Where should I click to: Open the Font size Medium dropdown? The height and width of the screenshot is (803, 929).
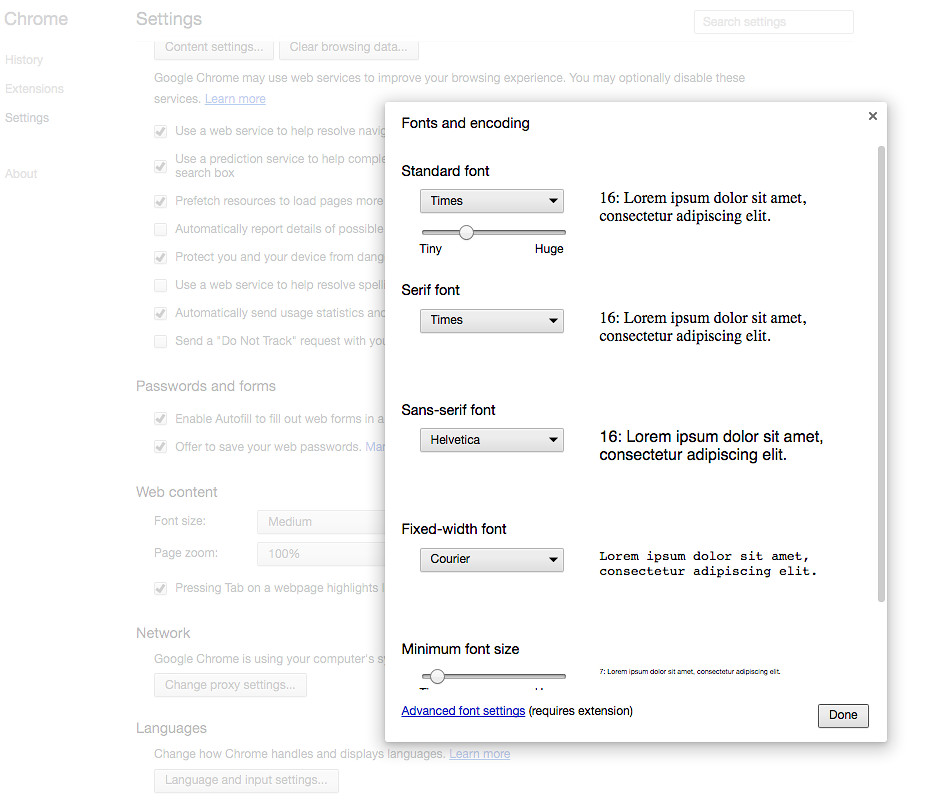pyautogui.click(x=321, y=522)
